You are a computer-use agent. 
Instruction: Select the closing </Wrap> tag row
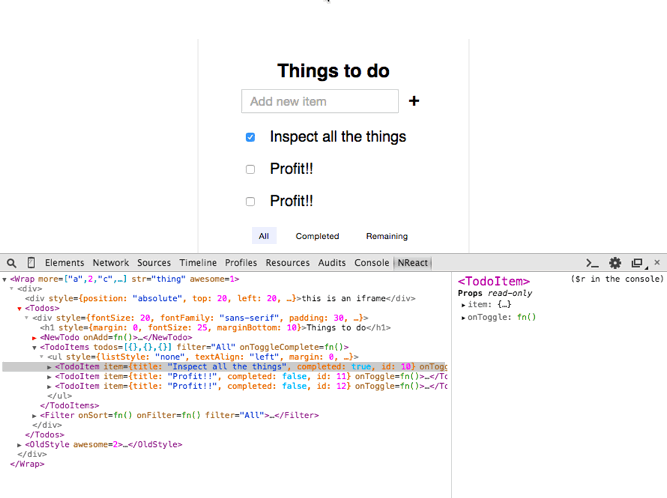[27, 464]
